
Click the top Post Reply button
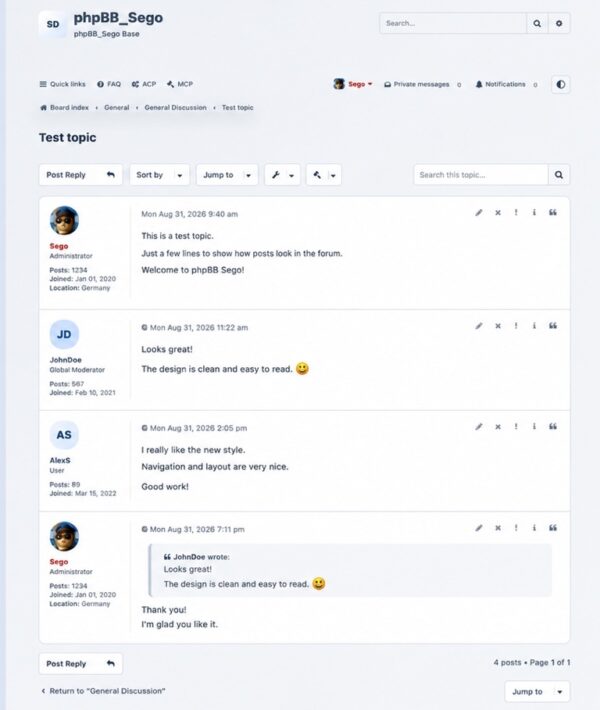coord(81,175)
